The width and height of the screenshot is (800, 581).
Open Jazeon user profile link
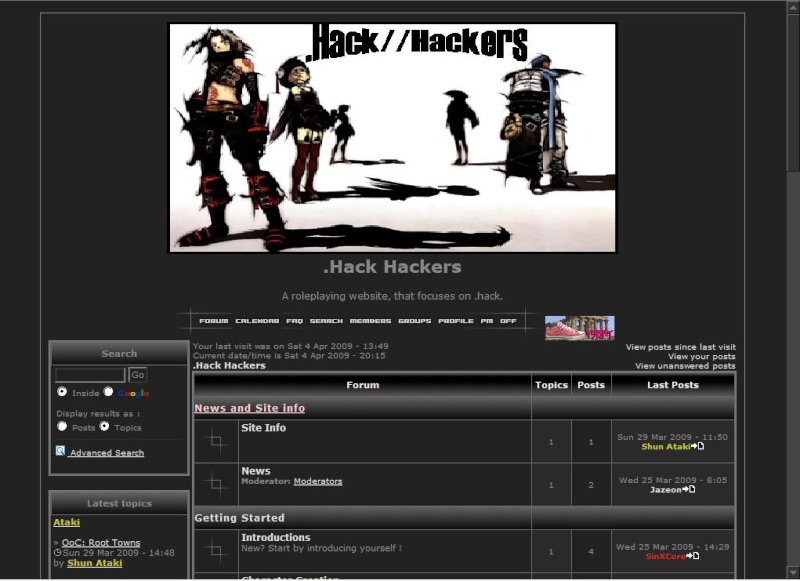[x=665, y=490]
